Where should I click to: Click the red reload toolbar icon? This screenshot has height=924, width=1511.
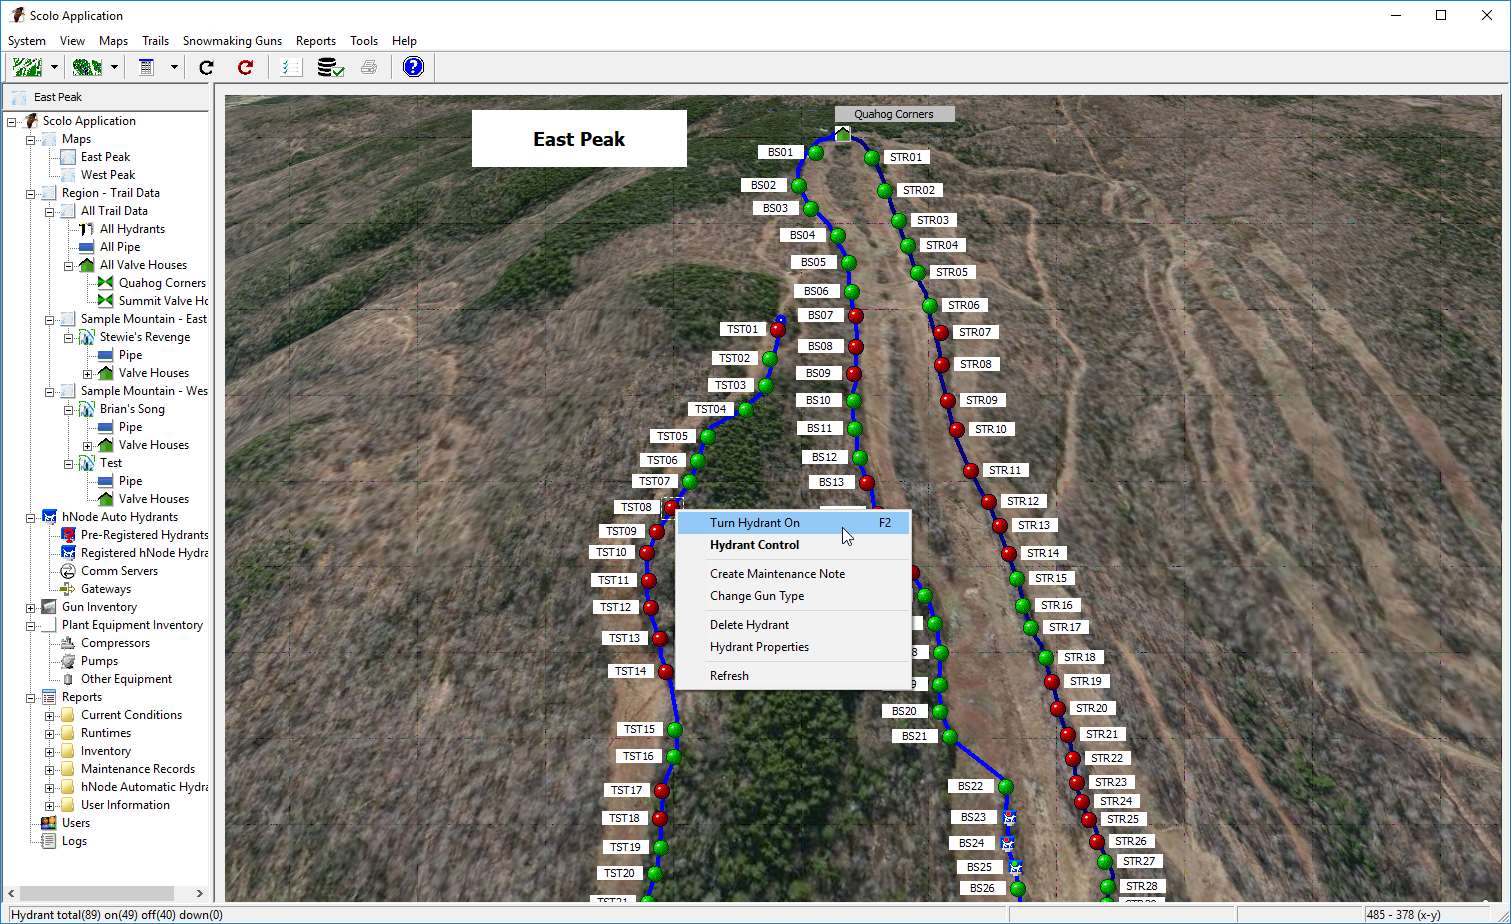click(x=244, y=67)
